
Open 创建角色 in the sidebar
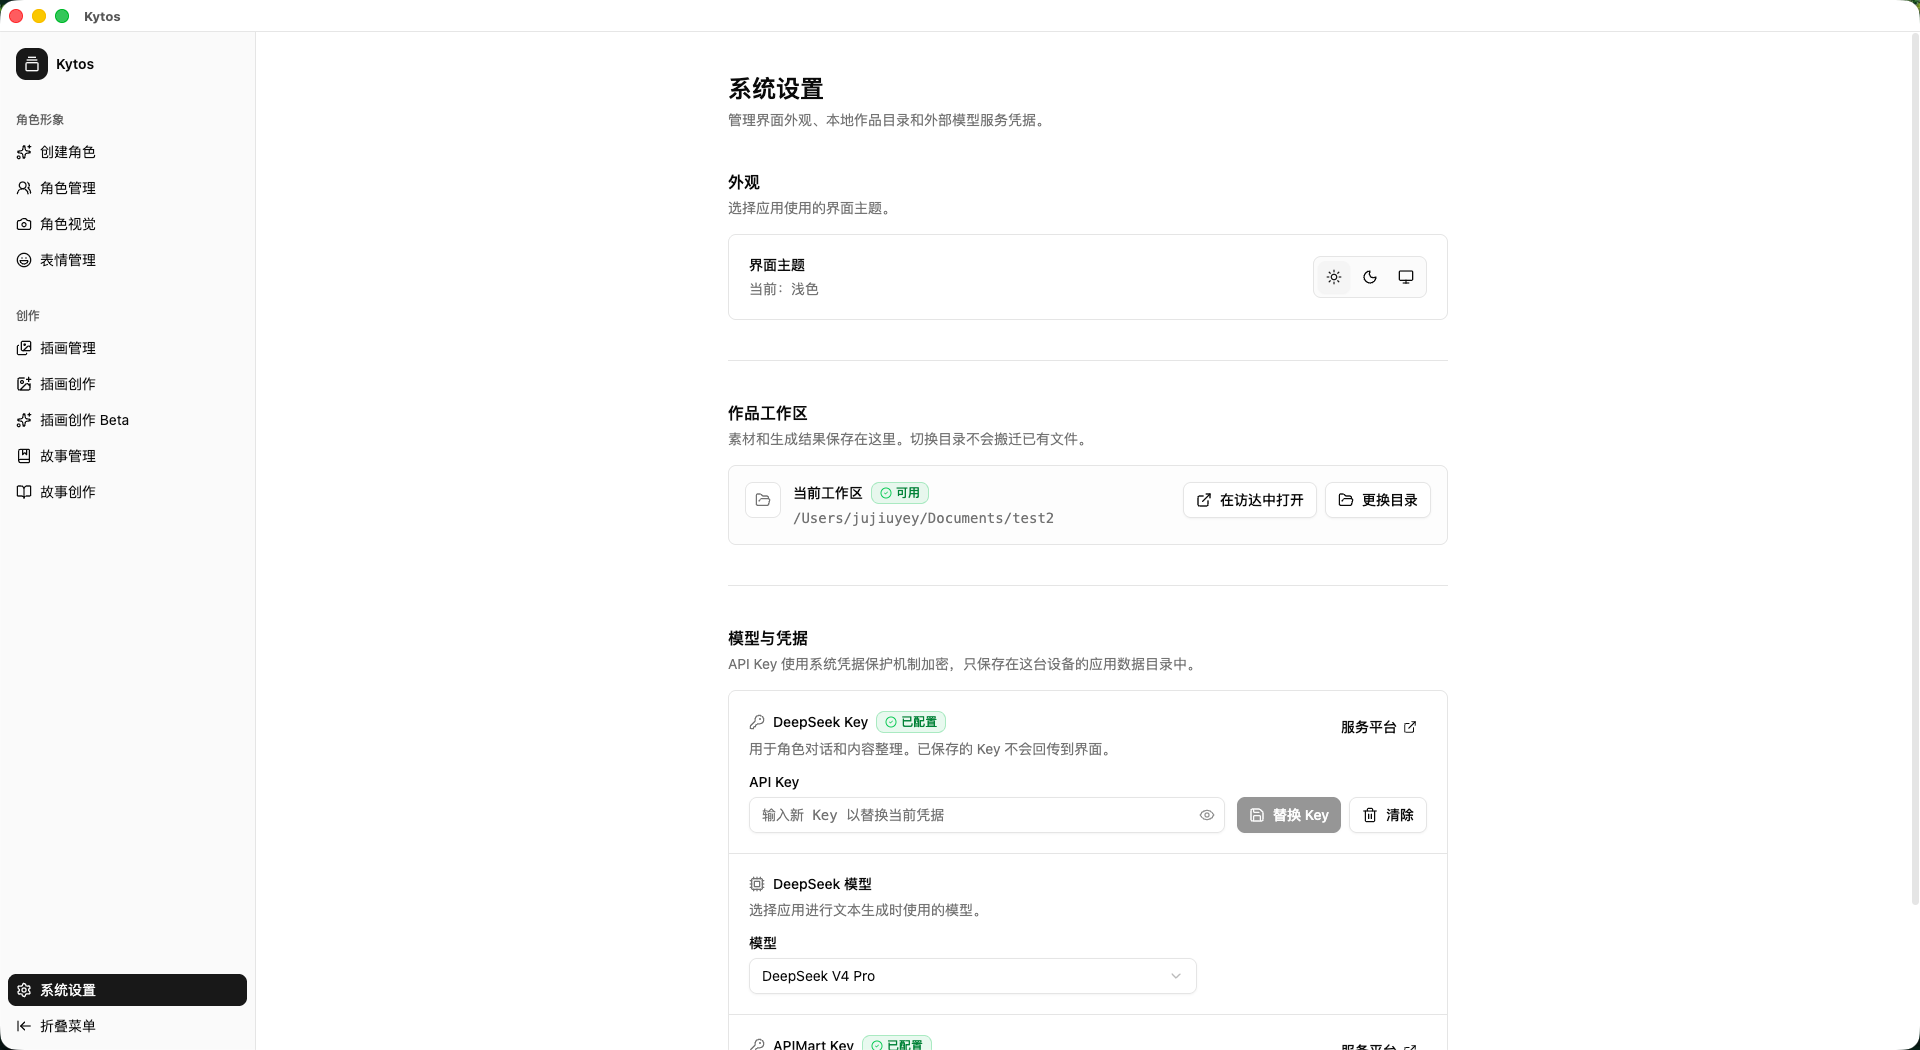tap(127, 152)
